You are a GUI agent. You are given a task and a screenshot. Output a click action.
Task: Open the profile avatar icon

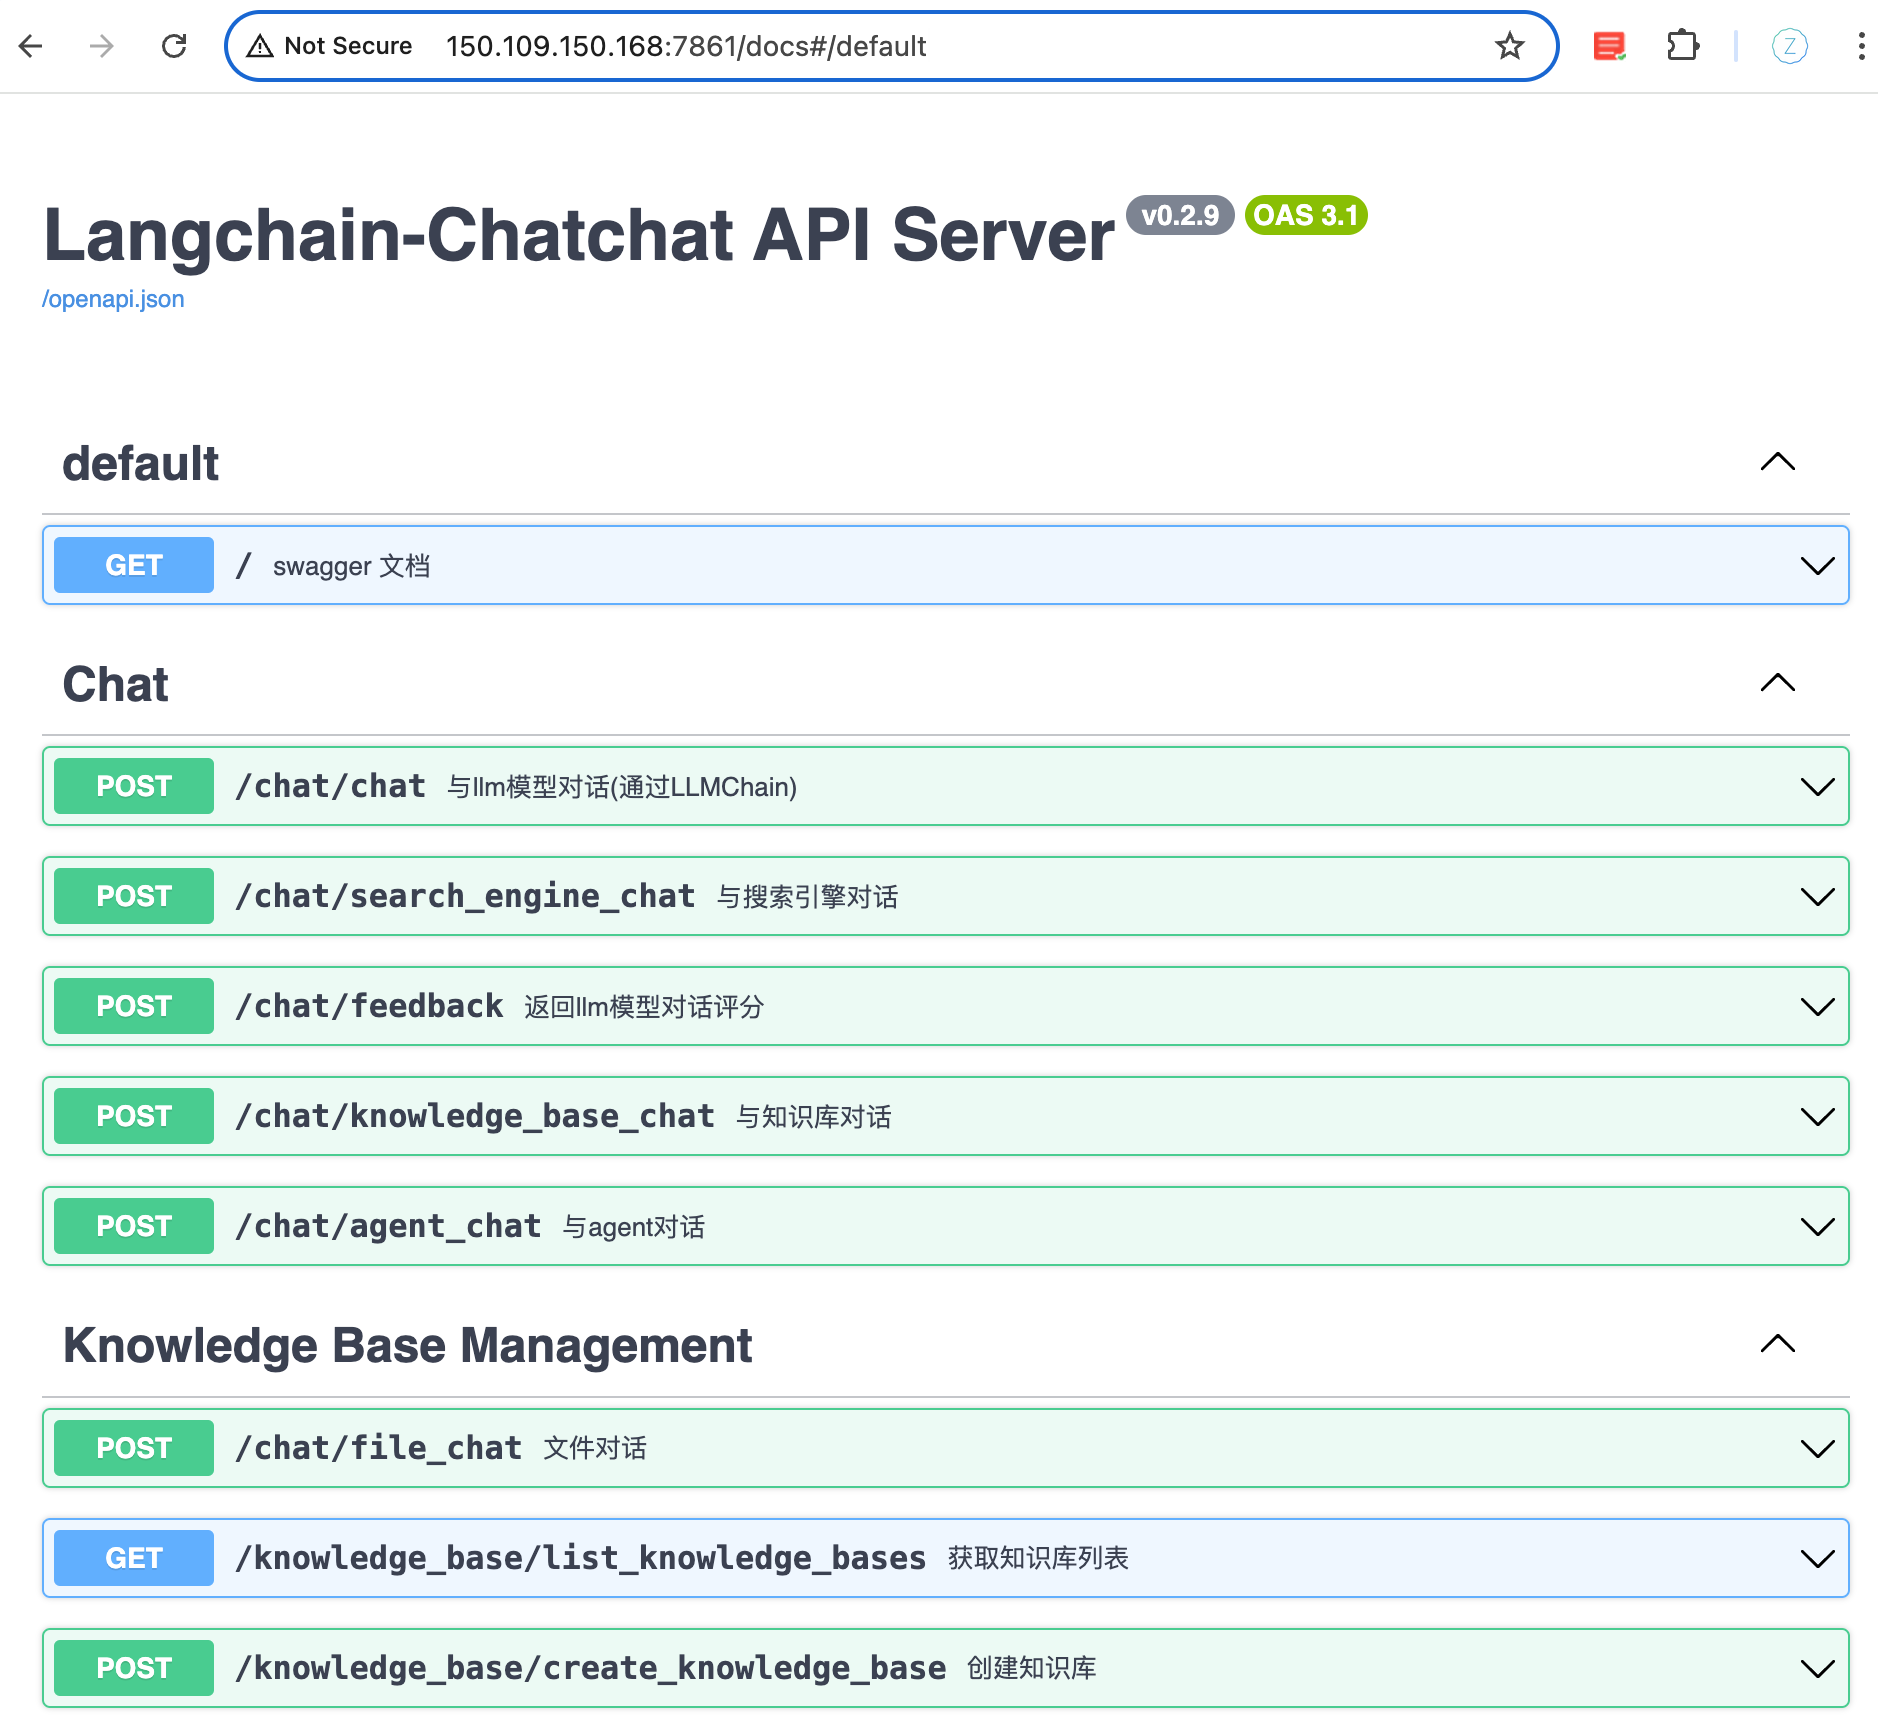pos(1789,46)
